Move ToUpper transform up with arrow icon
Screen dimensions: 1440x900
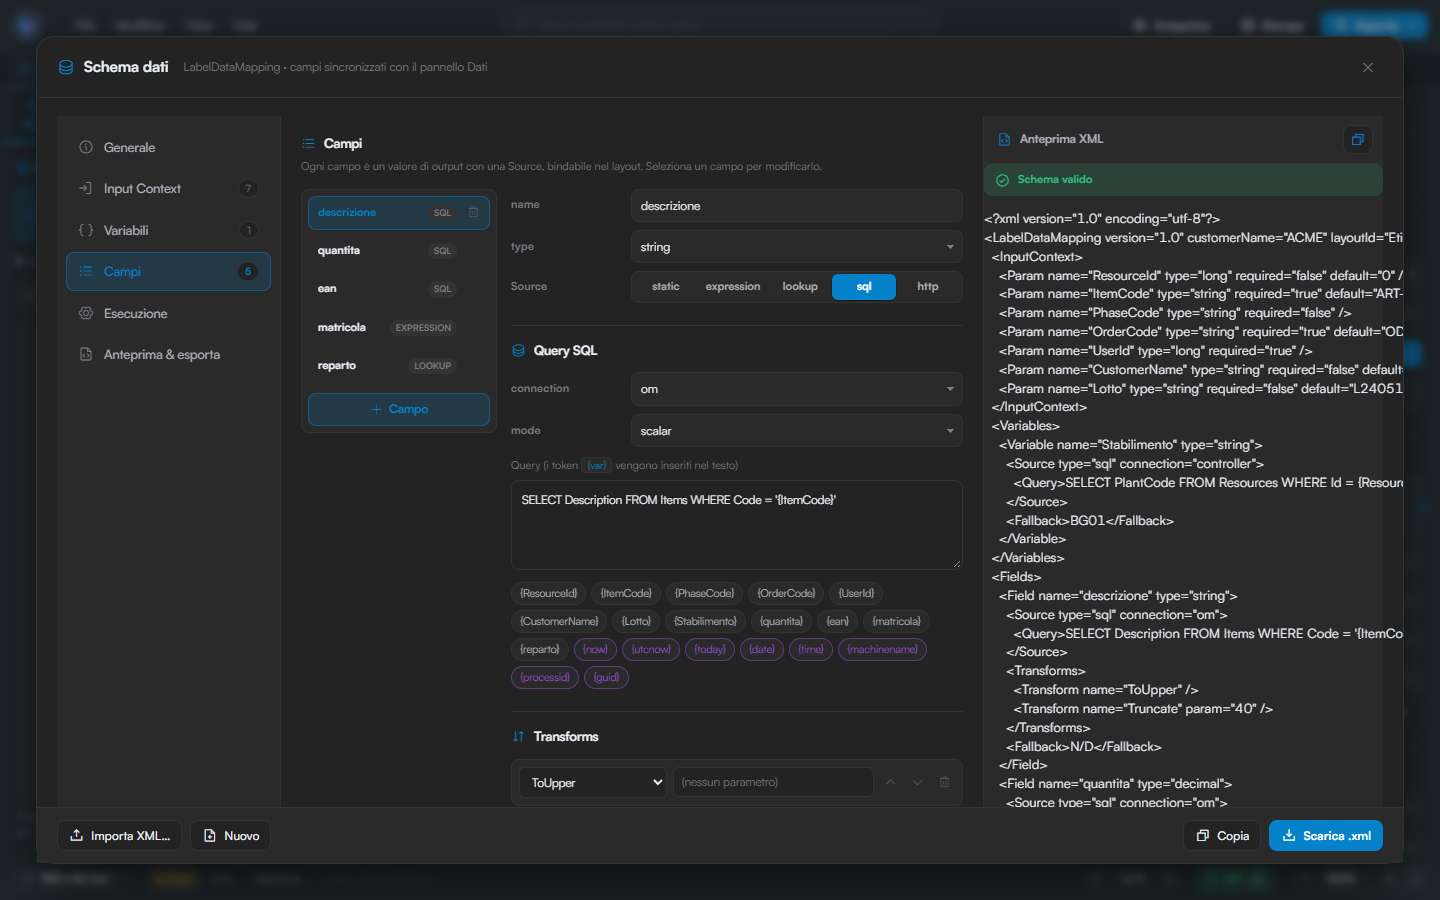click(890, 782)
